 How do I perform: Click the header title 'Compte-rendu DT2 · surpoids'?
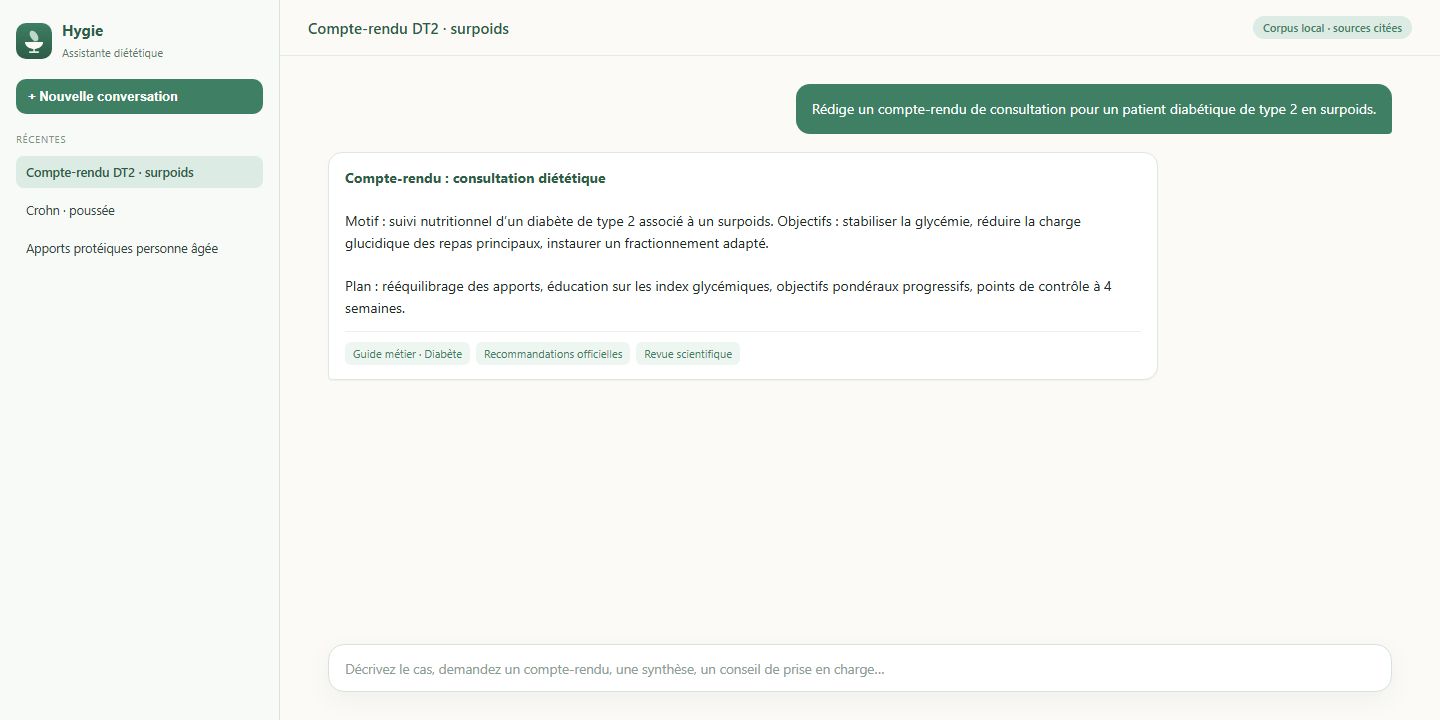pos(408,28)
